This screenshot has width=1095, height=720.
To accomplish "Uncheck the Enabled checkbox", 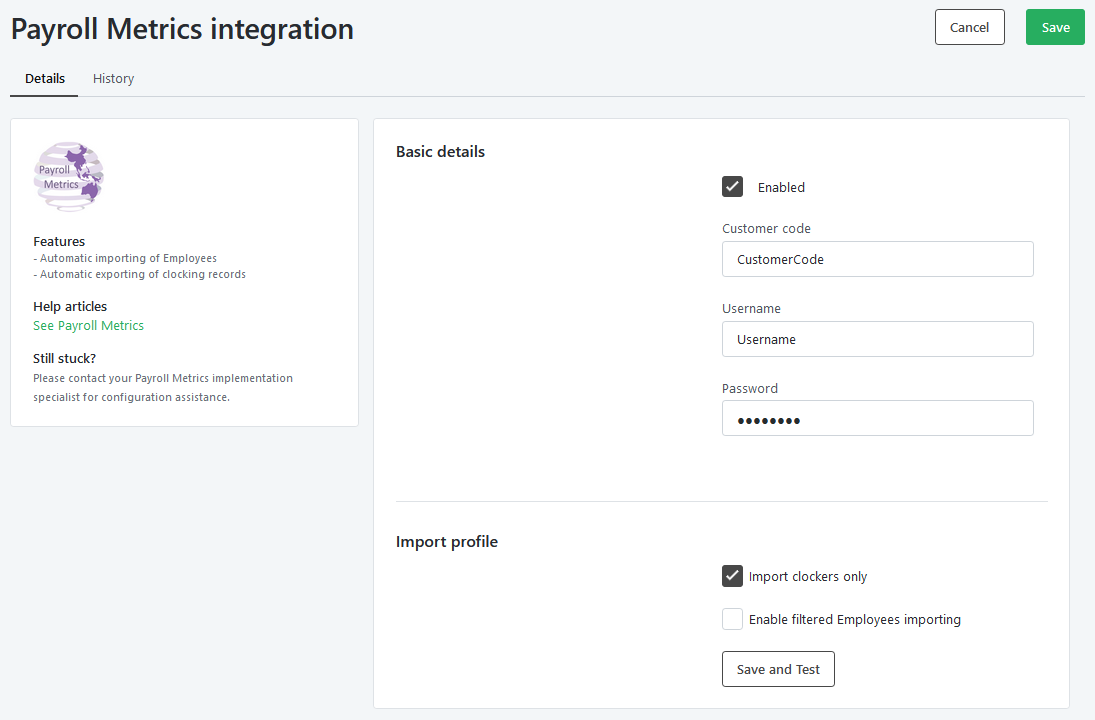I will point(732,186).
